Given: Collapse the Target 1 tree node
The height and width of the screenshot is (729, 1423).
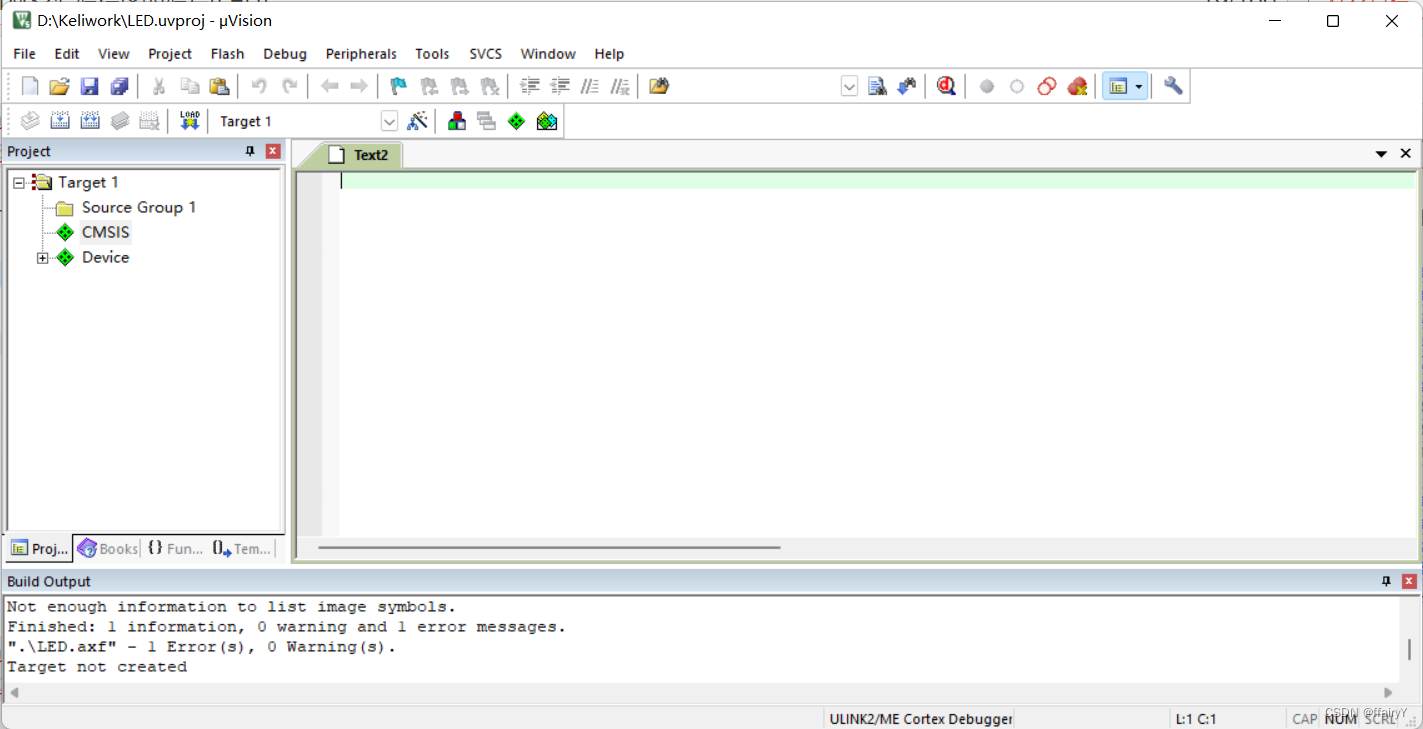Looking at the screenshot, I should 19,182.
